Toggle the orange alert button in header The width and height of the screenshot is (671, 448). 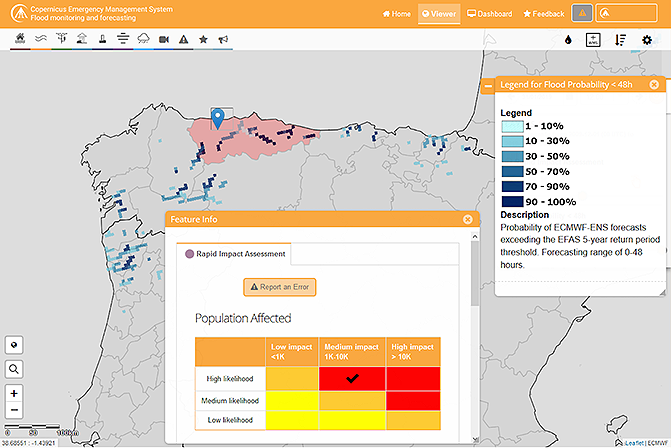[x=584, y=14]
